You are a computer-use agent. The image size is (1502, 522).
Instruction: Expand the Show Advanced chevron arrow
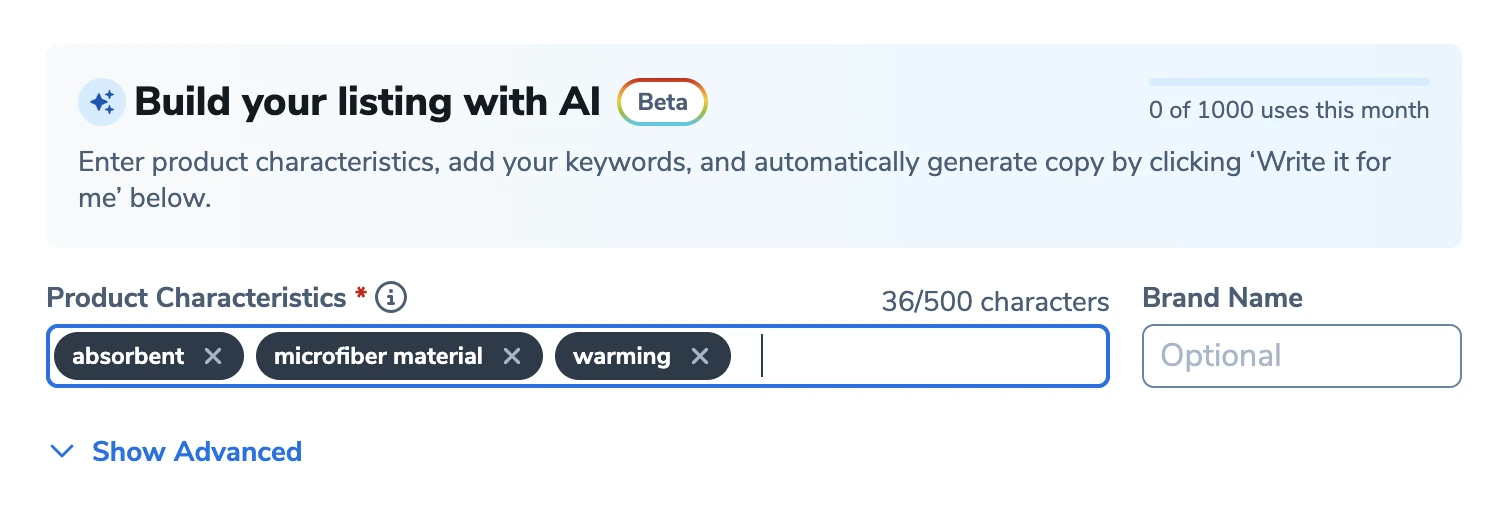click(x=62, y=452)
